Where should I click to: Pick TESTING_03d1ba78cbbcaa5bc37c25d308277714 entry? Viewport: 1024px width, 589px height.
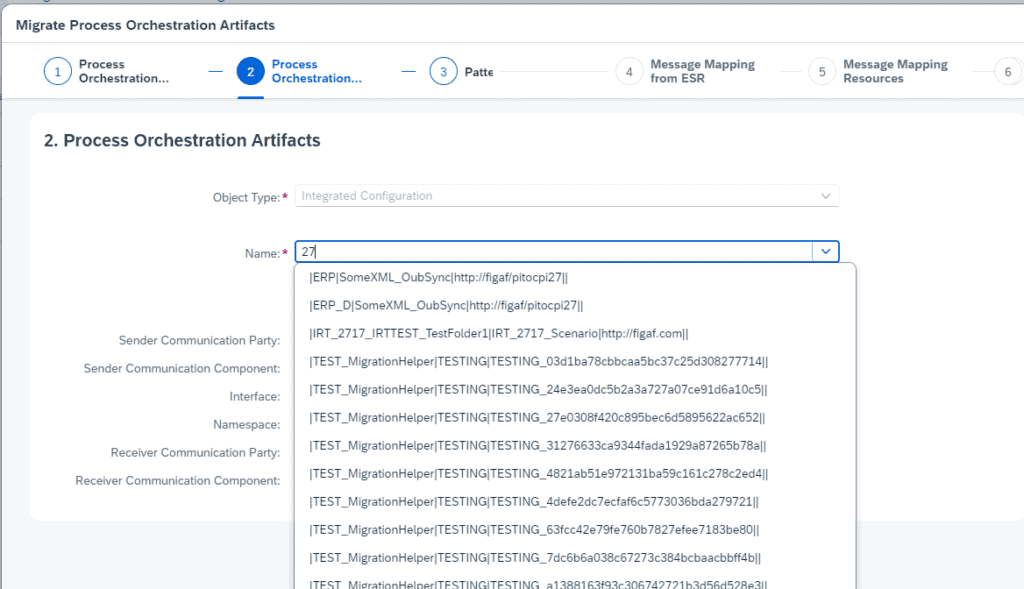575,361
